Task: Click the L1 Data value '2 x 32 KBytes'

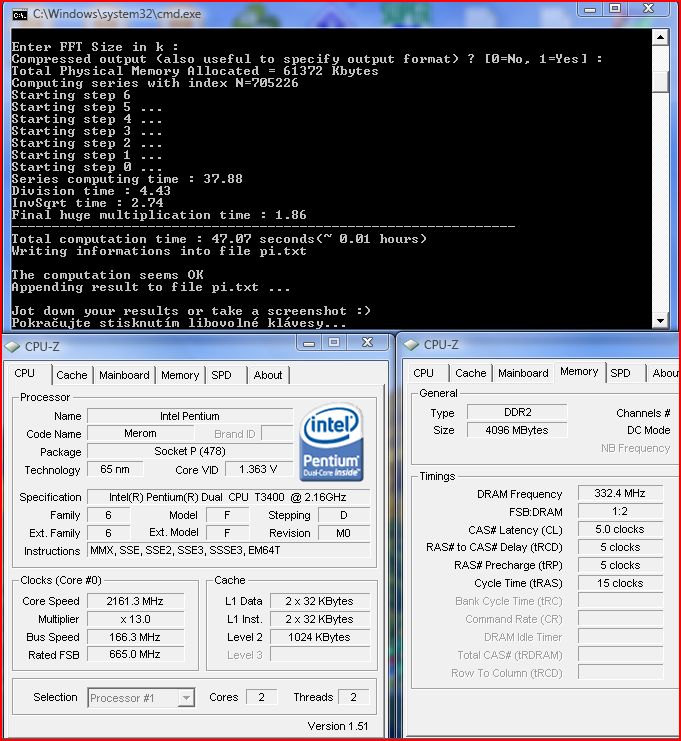Action: [319, 601]
